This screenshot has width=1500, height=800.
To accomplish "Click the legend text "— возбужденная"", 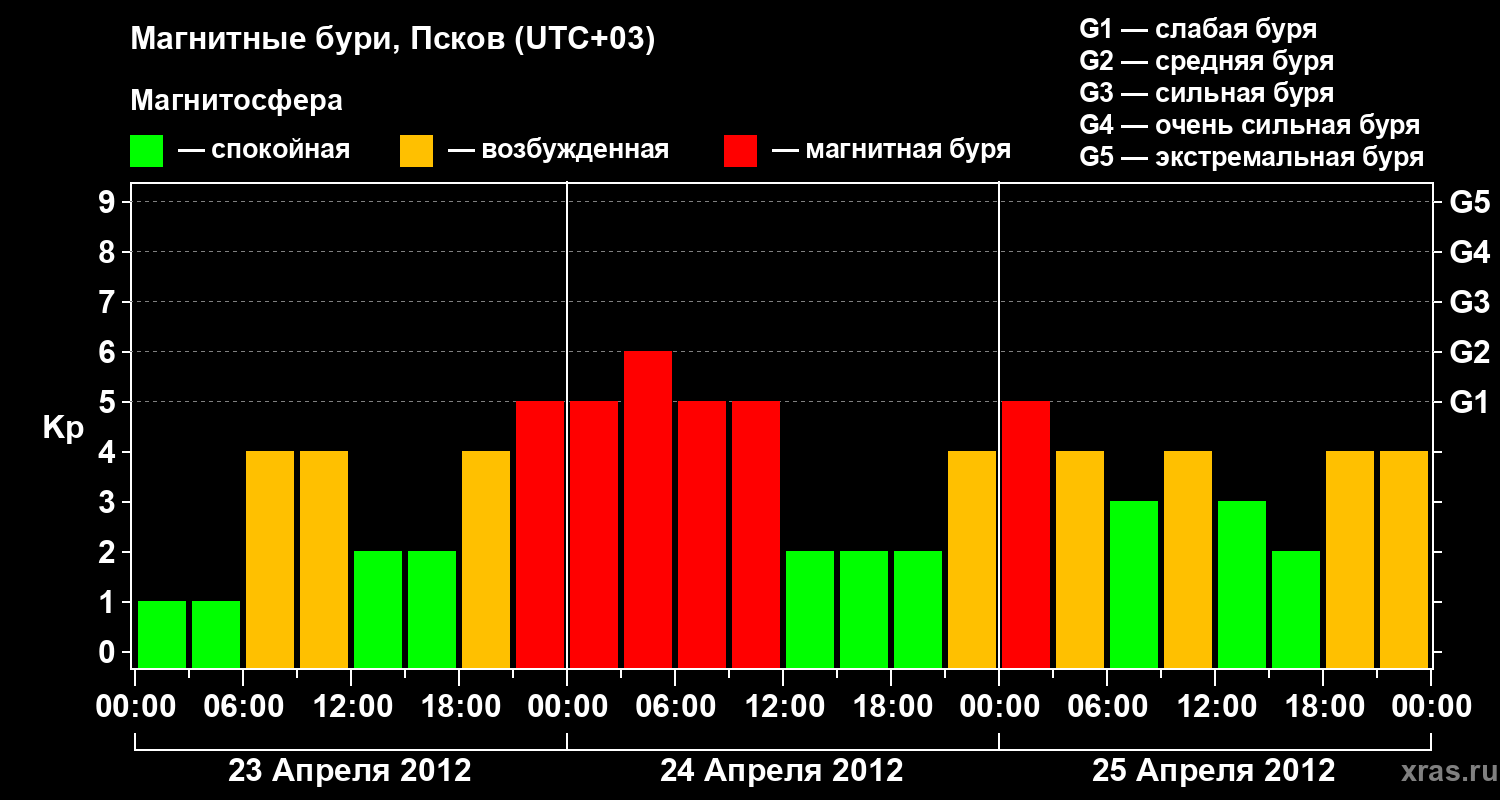I will point(558,150).
